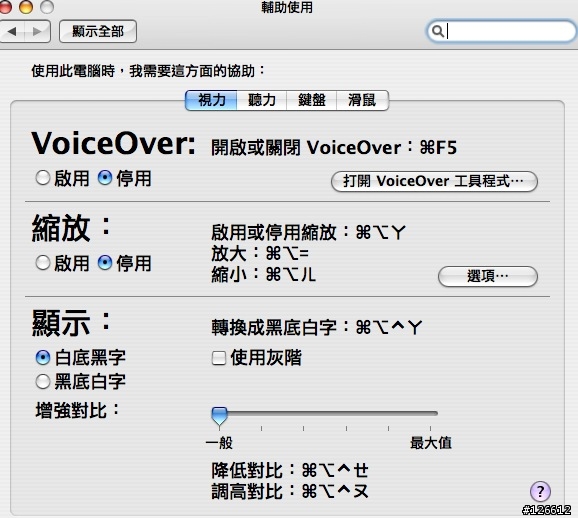The width and height of the screenshot is (578, 518).
Task: Toggle the 使用灰階 checkbox
Action: pos(219,358)
